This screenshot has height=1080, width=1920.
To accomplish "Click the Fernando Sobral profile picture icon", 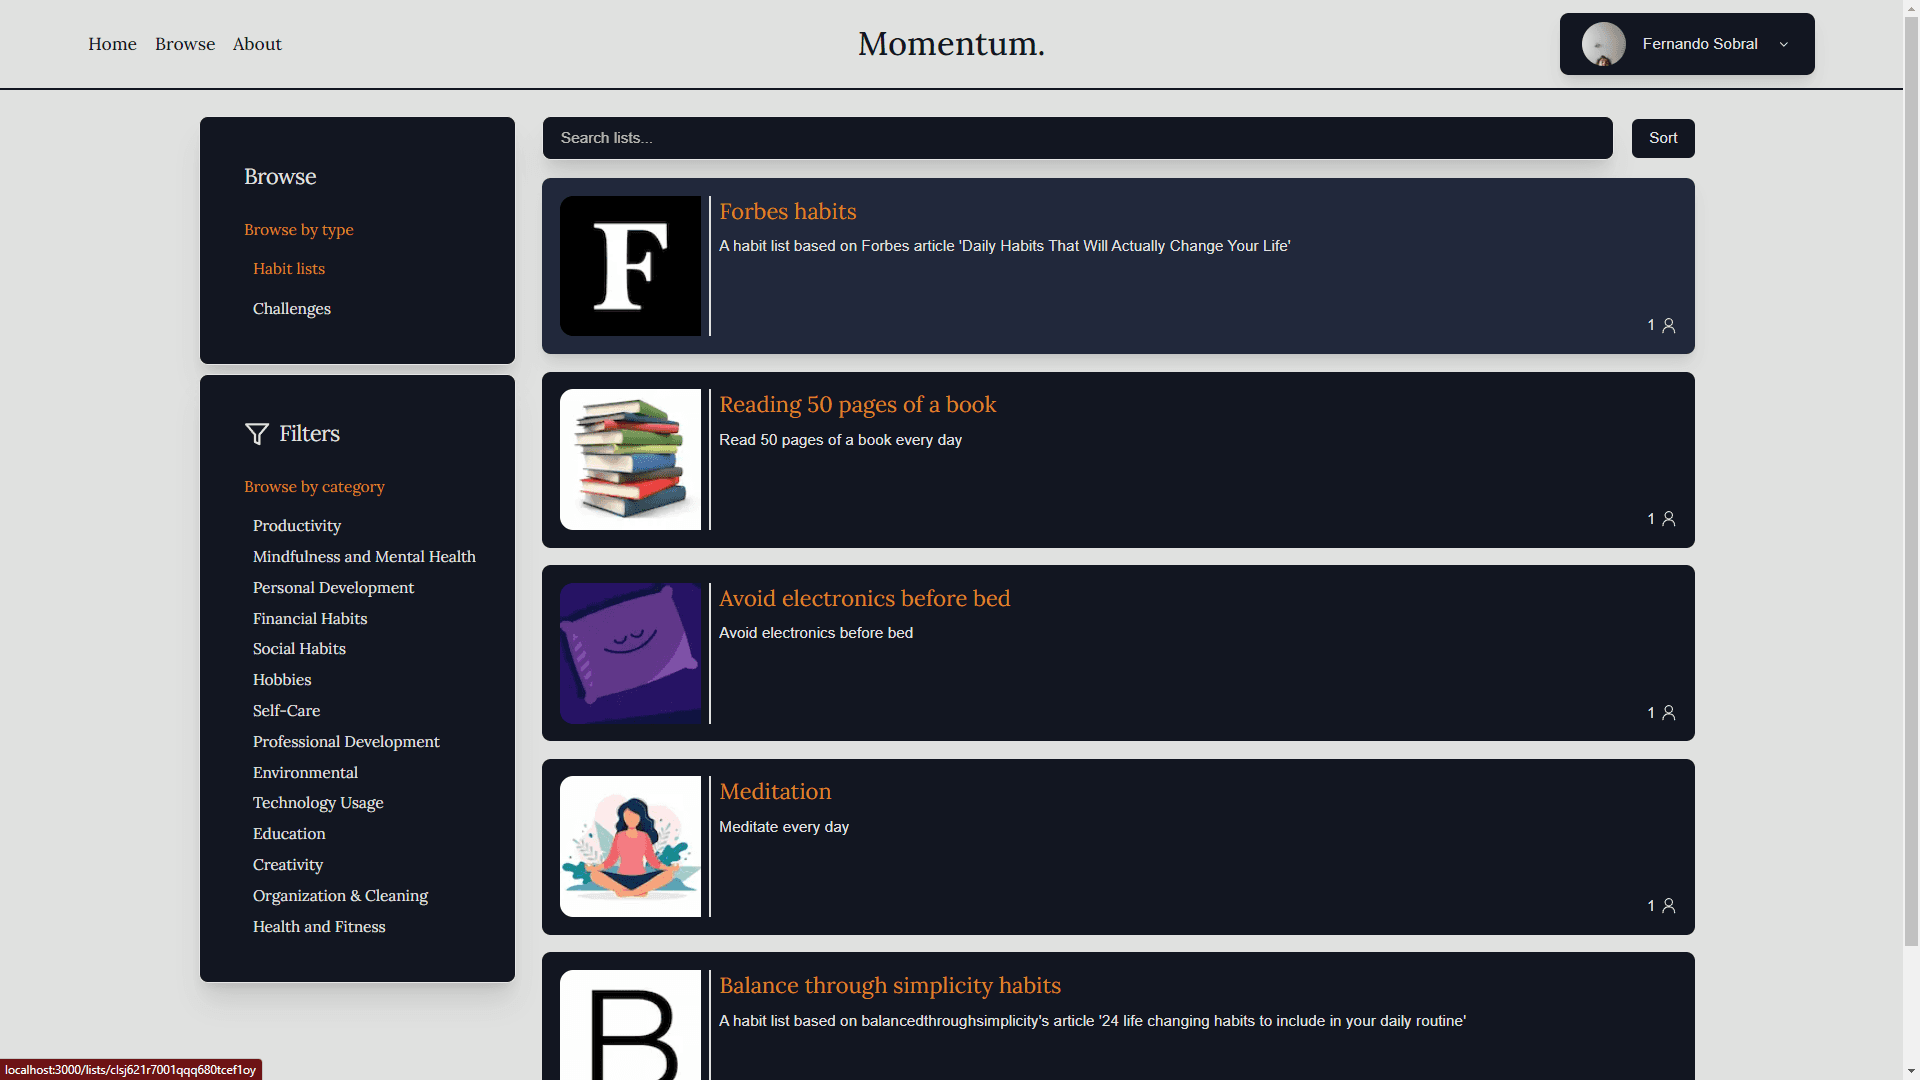I will [1604, 44].
